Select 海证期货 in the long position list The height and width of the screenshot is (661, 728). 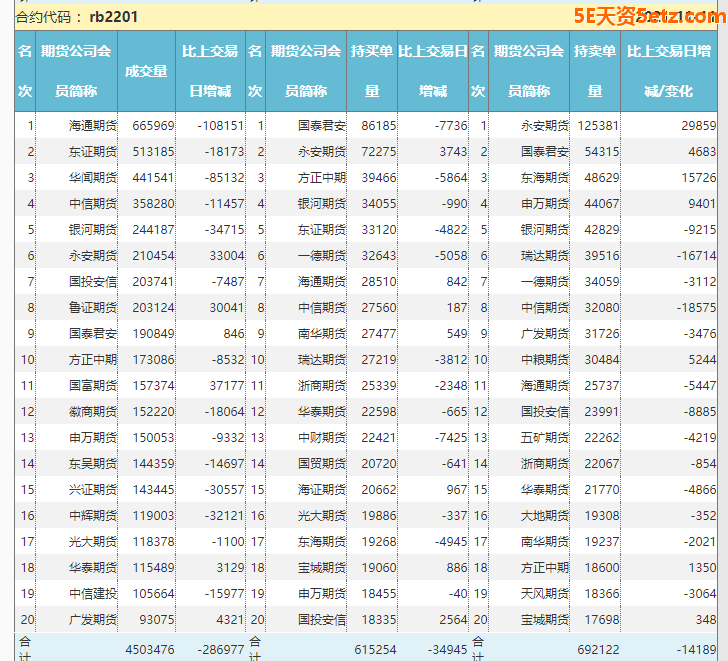[322, 489]
